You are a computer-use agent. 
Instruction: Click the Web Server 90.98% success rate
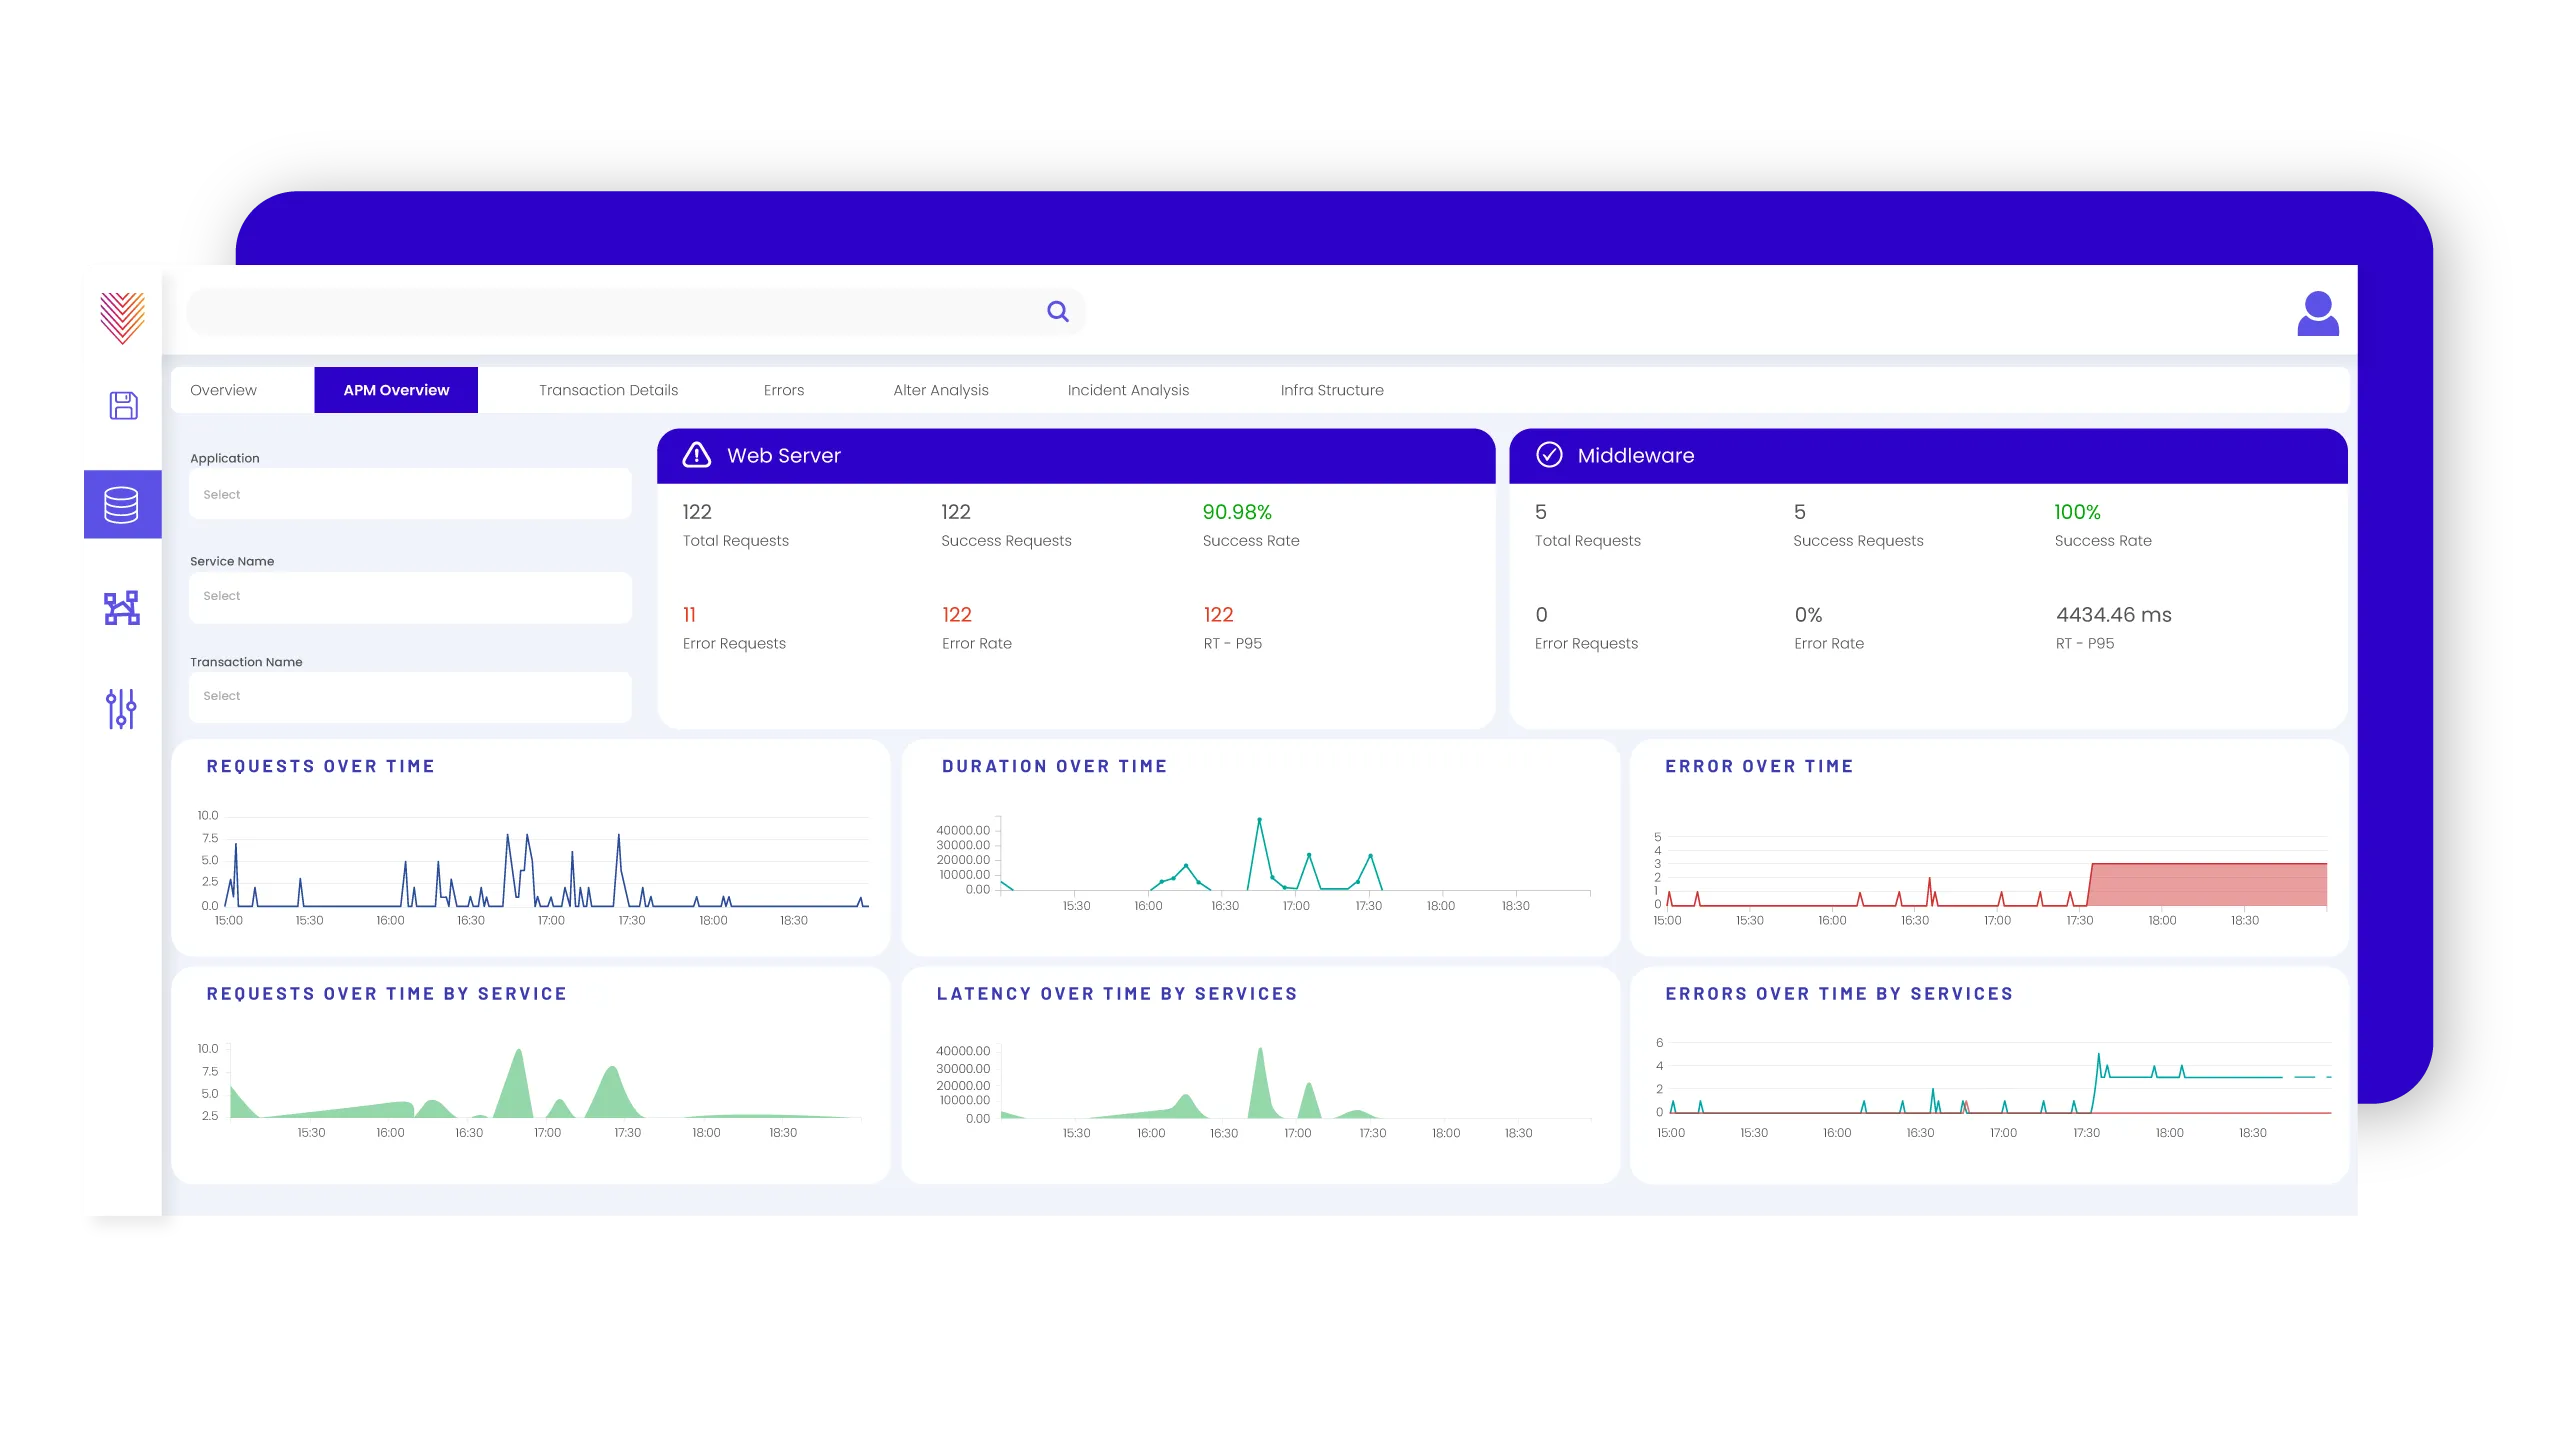[x=1237, y=512]
